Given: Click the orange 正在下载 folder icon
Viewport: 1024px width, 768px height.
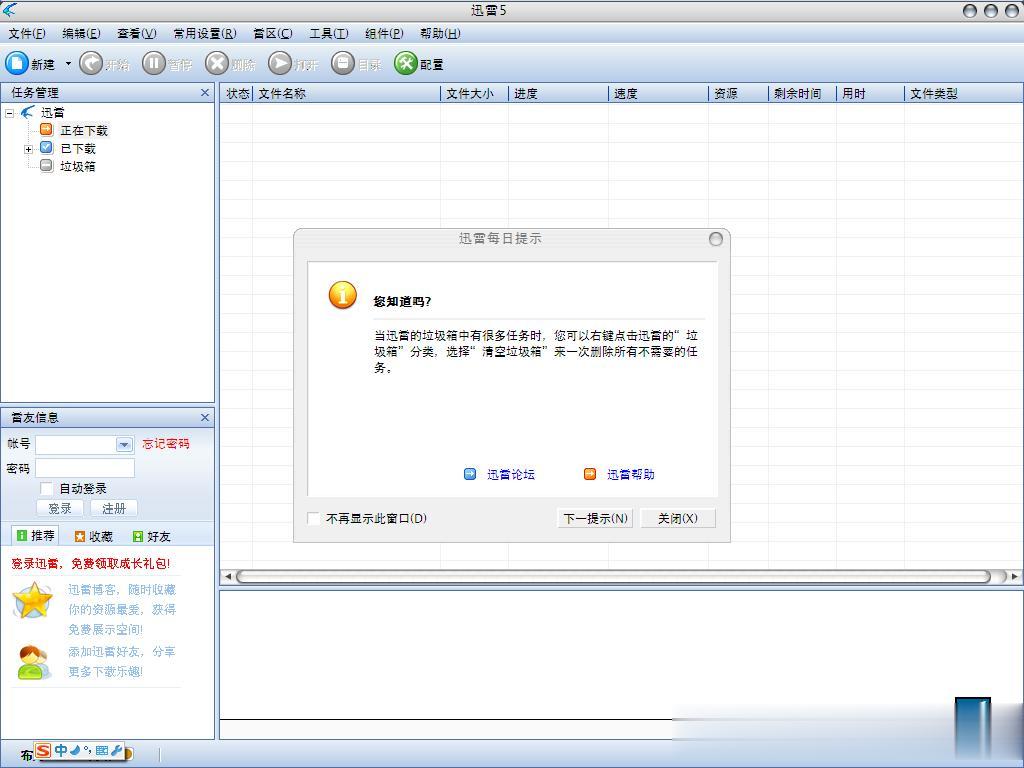Looking at the screenshot, I should 46,129.
